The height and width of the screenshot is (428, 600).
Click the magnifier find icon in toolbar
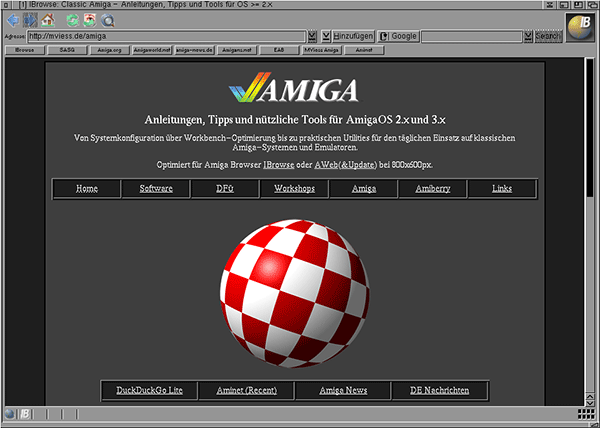point(108,20)
